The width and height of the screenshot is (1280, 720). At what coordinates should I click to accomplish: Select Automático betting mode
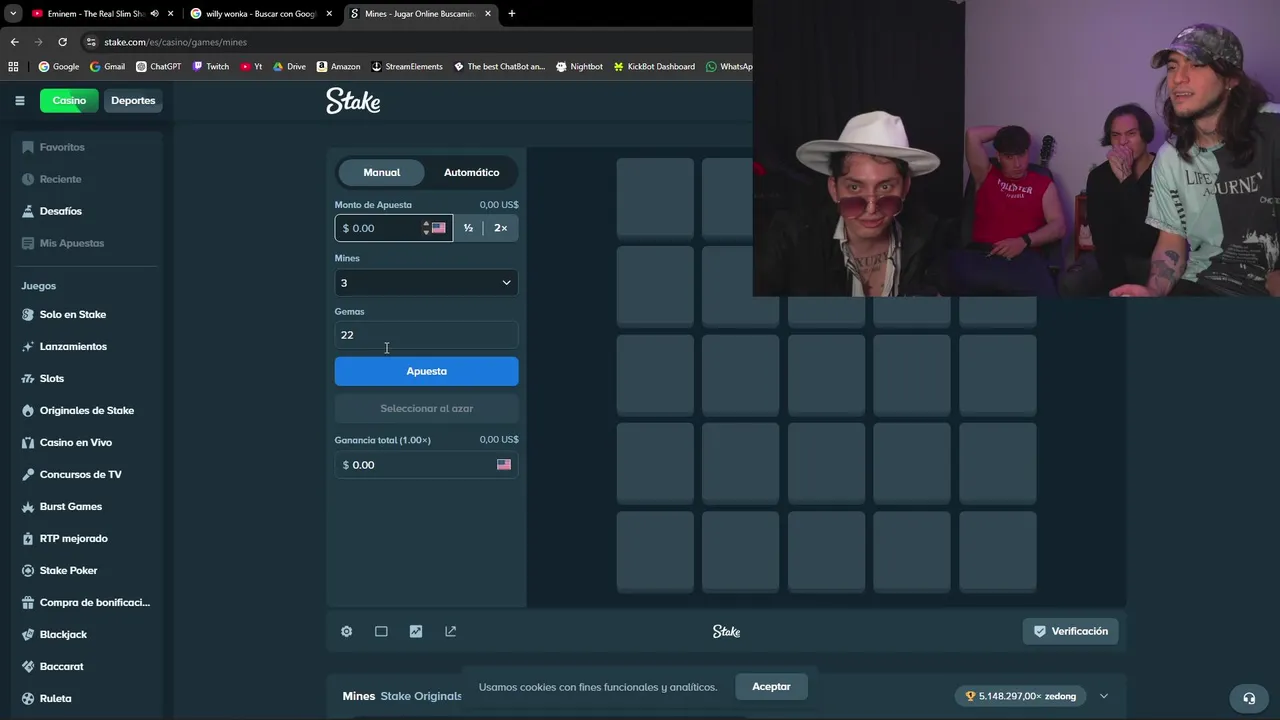(x=471, y=172)
